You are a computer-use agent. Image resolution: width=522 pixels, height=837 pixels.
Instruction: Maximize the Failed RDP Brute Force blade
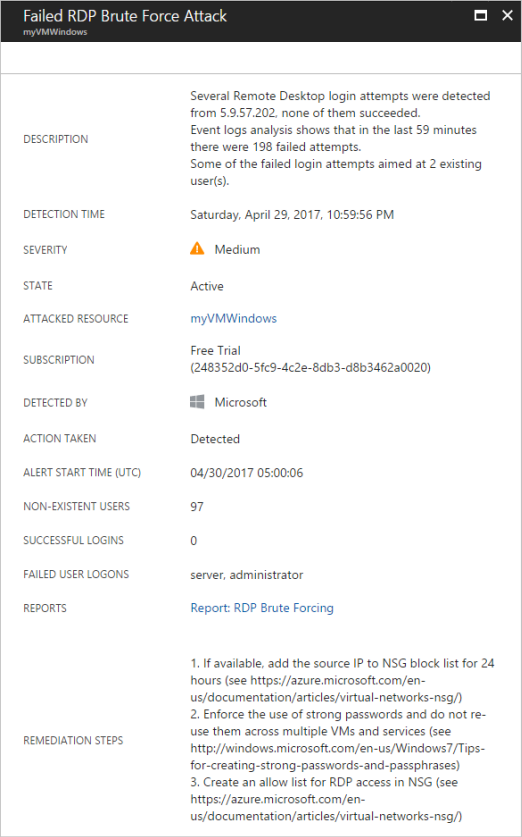(x=480, y=15)
